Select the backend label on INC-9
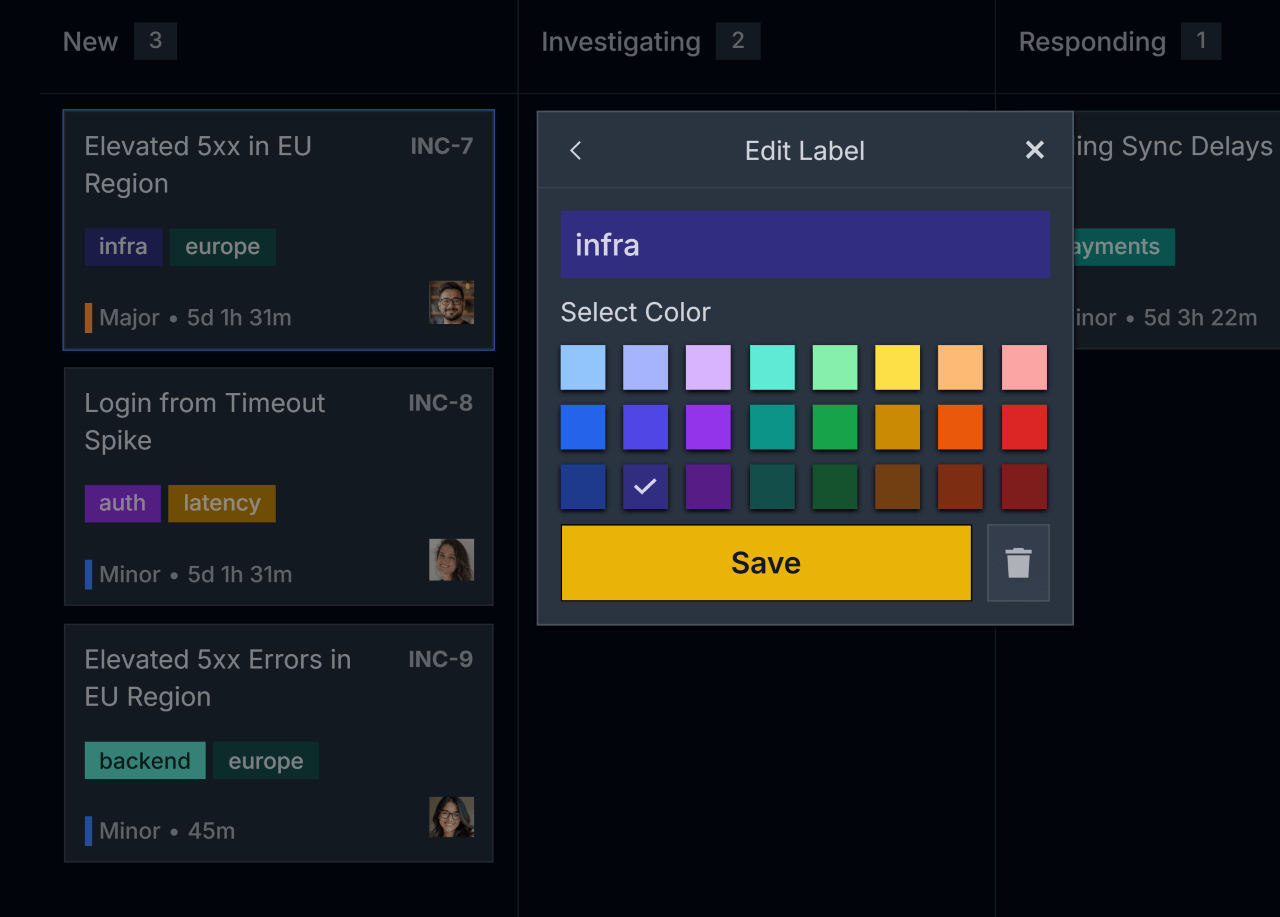Image resolution: width=1280 pixels, height=917 pixels. coord(145,760)
